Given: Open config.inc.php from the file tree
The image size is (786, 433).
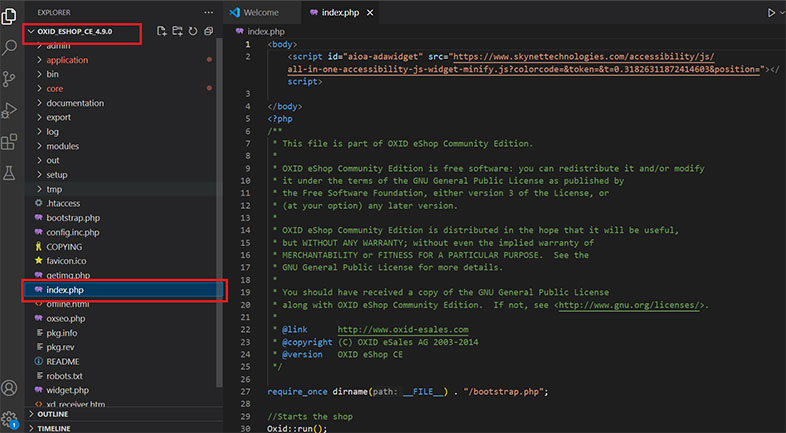Looking at the screenshot, I should coord(72,232).
